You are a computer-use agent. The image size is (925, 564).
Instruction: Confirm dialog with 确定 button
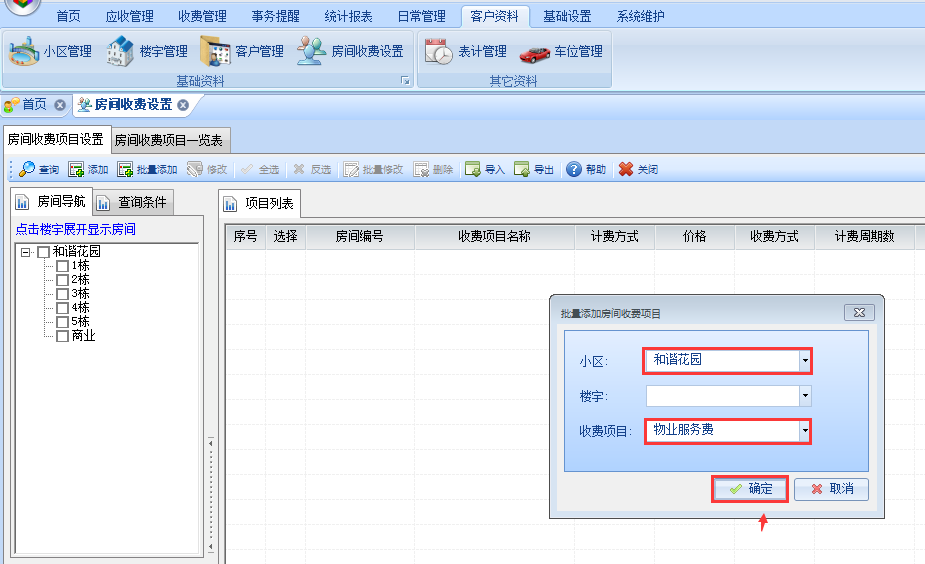click(750, 489)
